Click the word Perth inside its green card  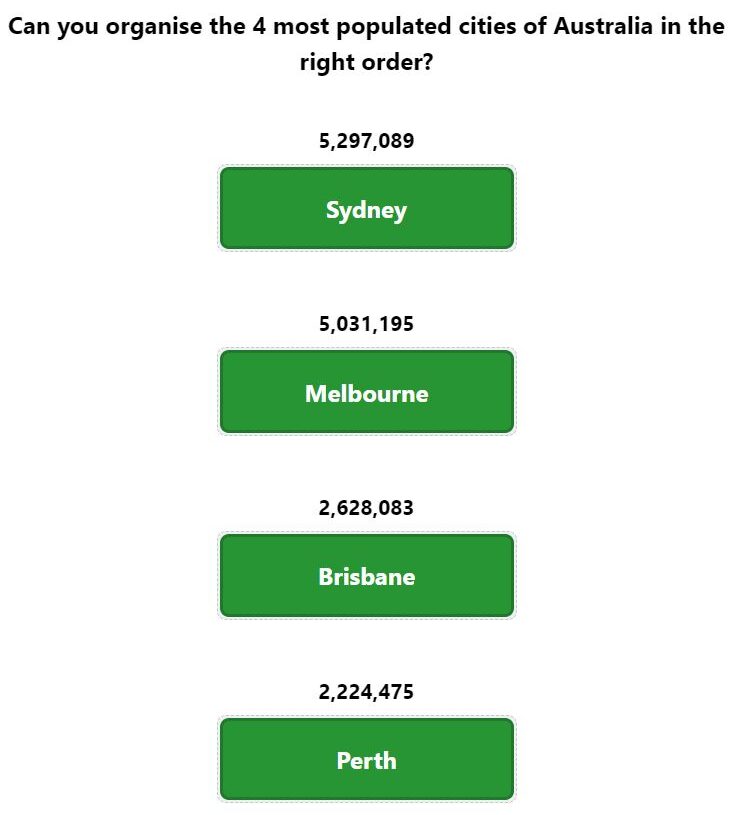[367, 760]
